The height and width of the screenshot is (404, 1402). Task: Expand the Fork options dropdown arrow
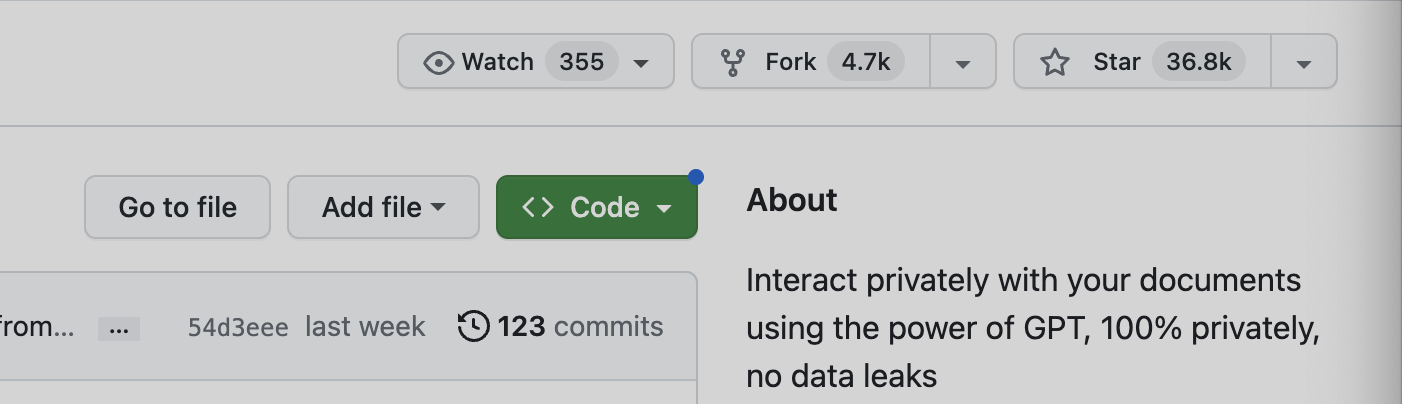[963, 63]
